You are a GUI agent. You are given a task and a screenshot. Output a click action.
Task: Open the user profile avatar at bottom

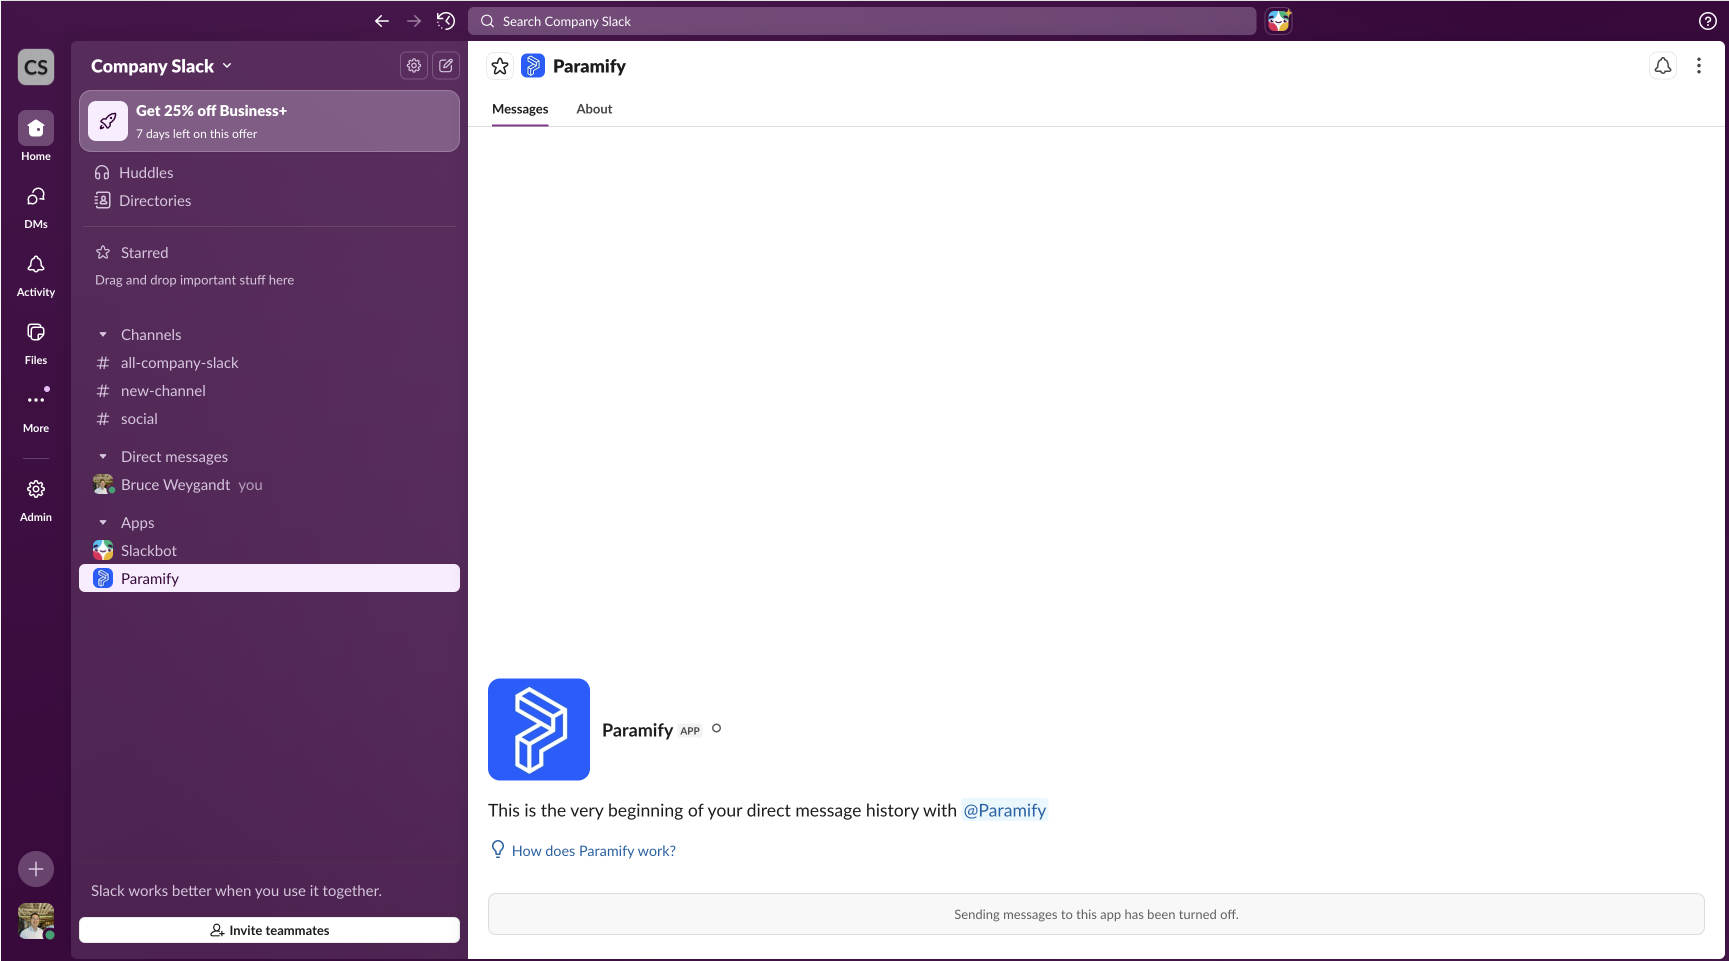(x=36, y=921)
